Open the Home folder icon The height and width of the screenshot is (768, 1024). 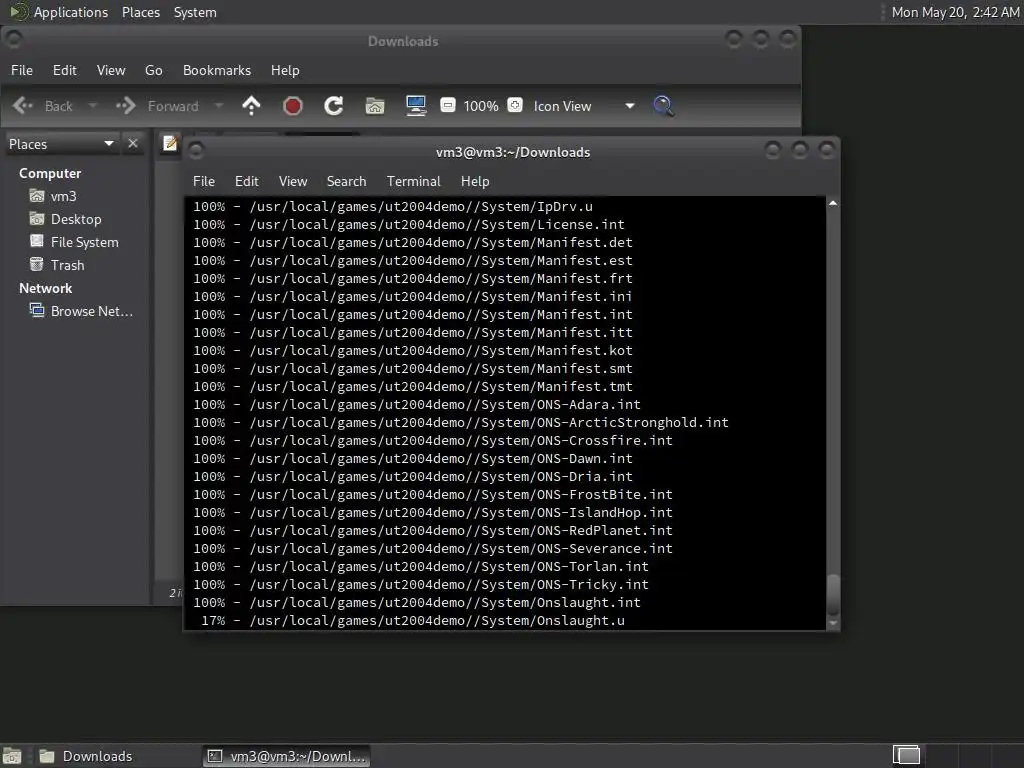point(375,106)
